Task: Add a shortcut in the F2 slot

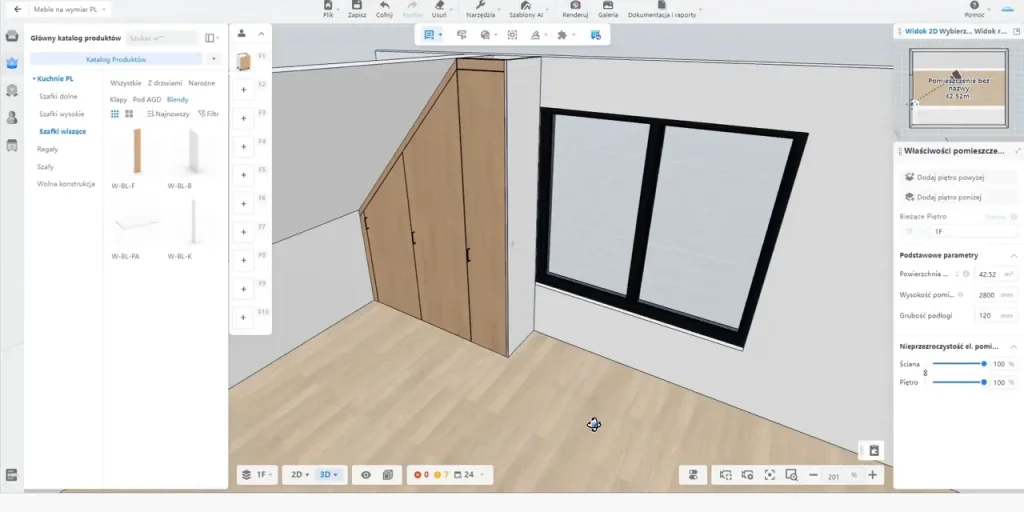Action: [x=244, y=89]
